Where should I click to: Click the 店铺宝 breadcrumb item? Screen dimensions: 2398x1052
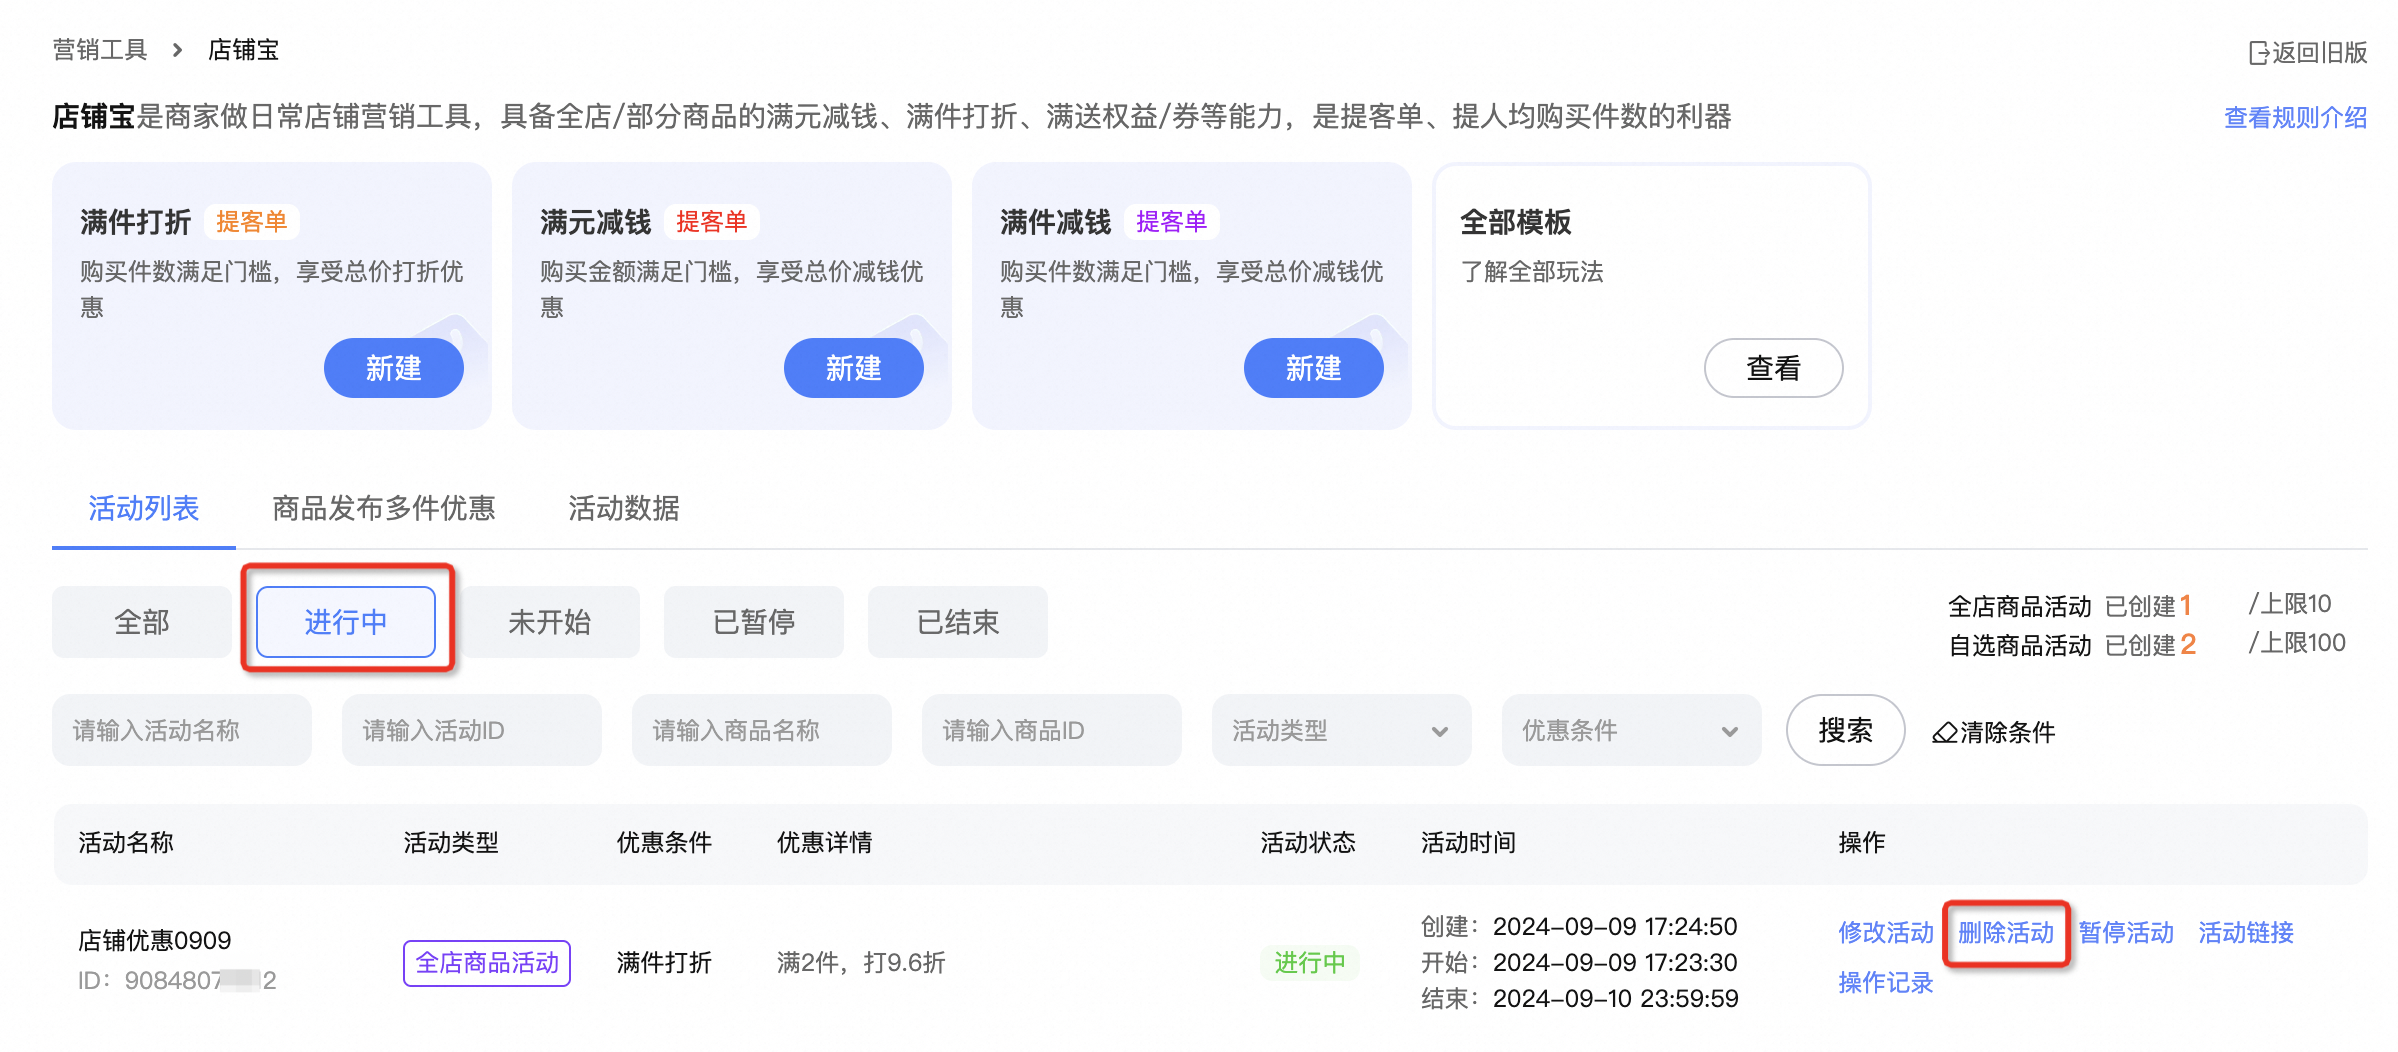pos(244,50)
